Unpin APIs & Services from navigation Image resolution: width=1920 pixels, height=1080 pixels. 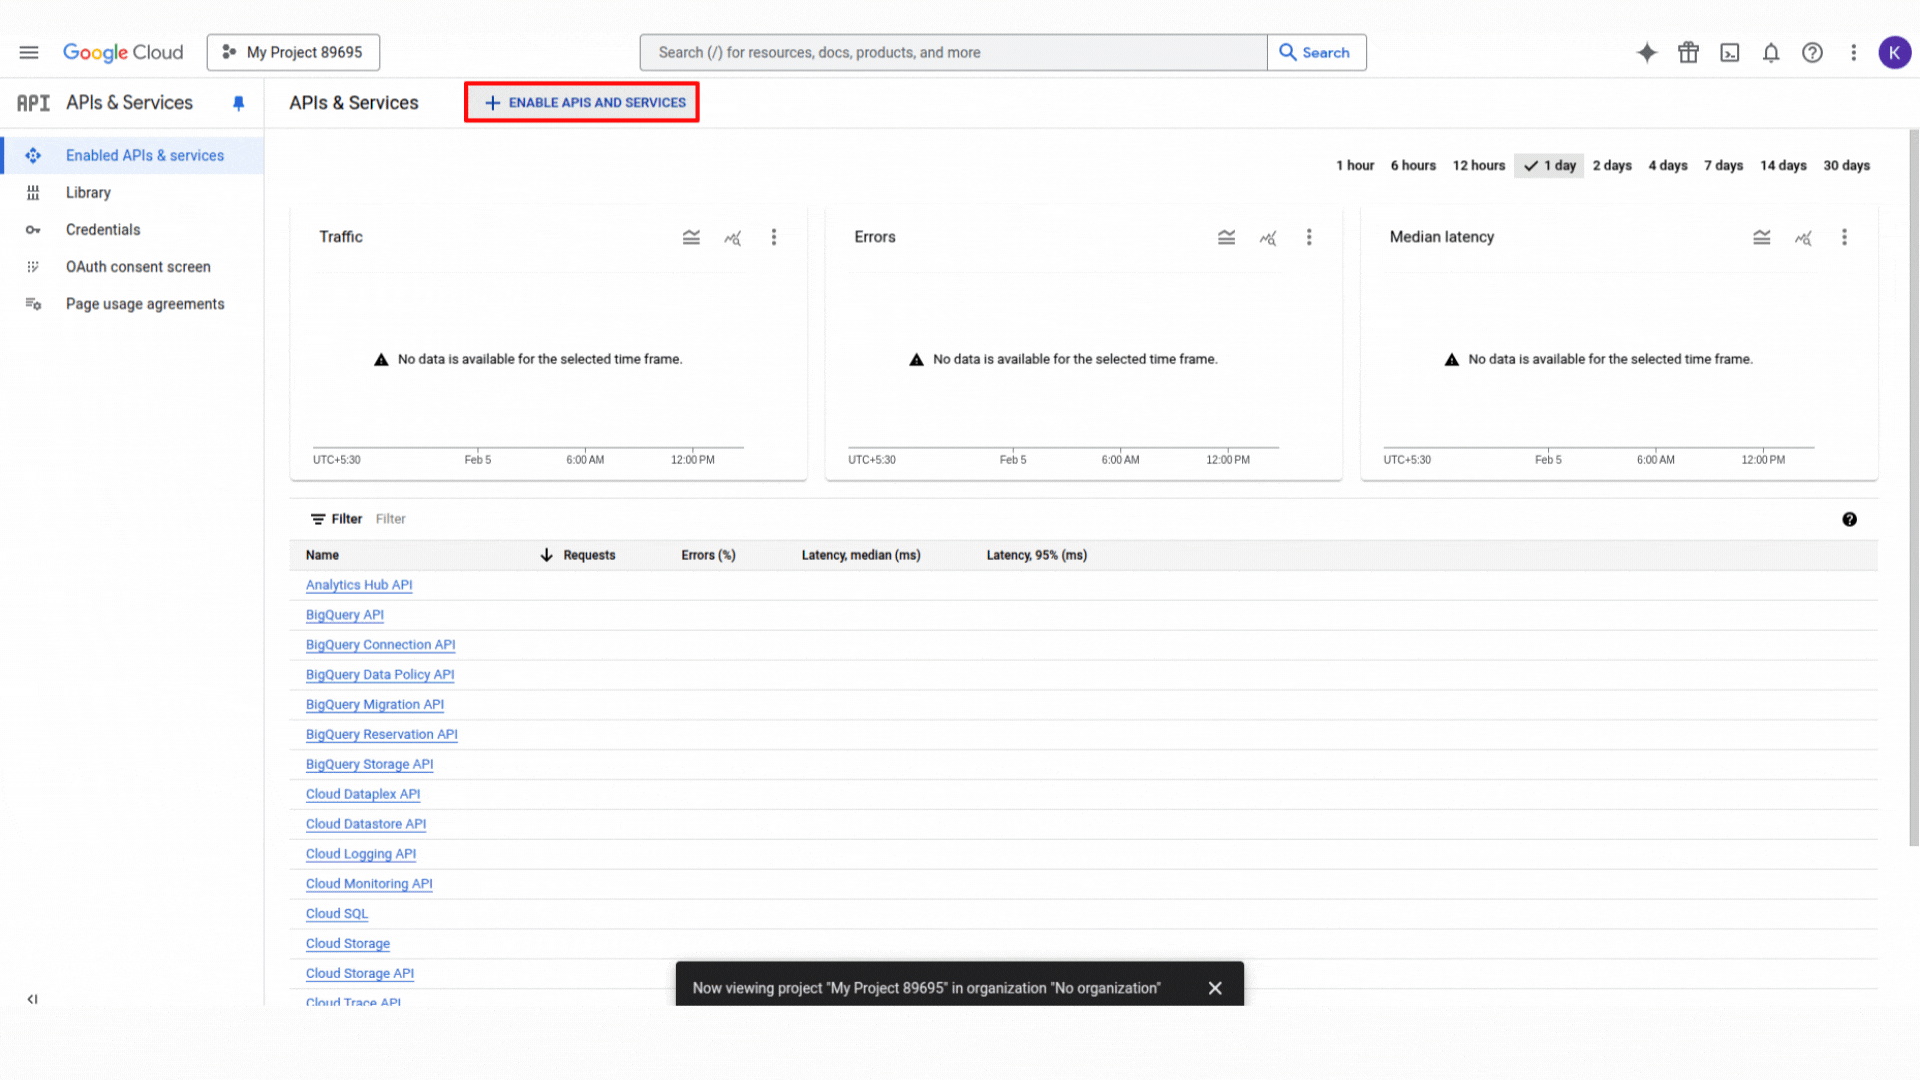pos(238,103)
